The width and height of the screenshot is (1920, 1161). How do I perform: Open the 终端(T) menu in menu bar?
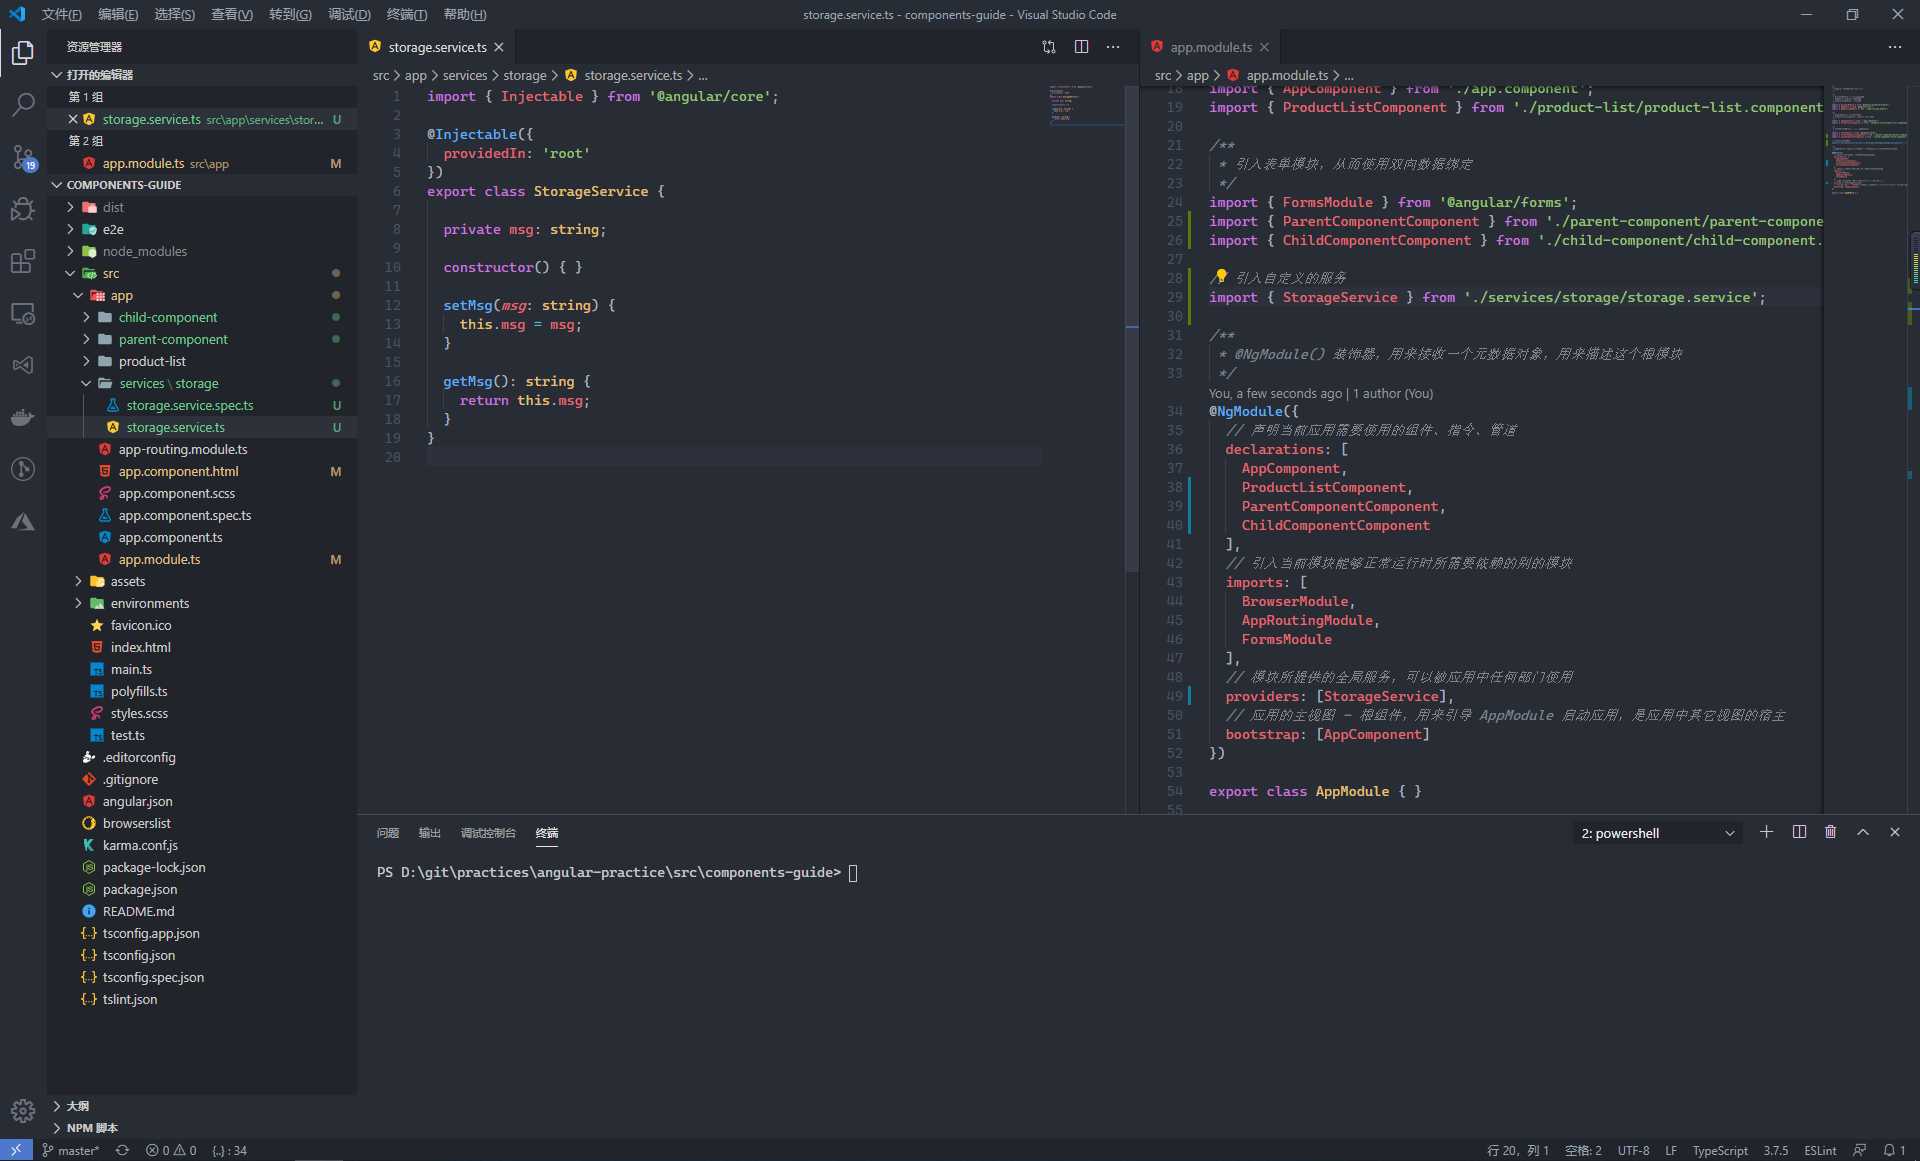click(406, 14)
